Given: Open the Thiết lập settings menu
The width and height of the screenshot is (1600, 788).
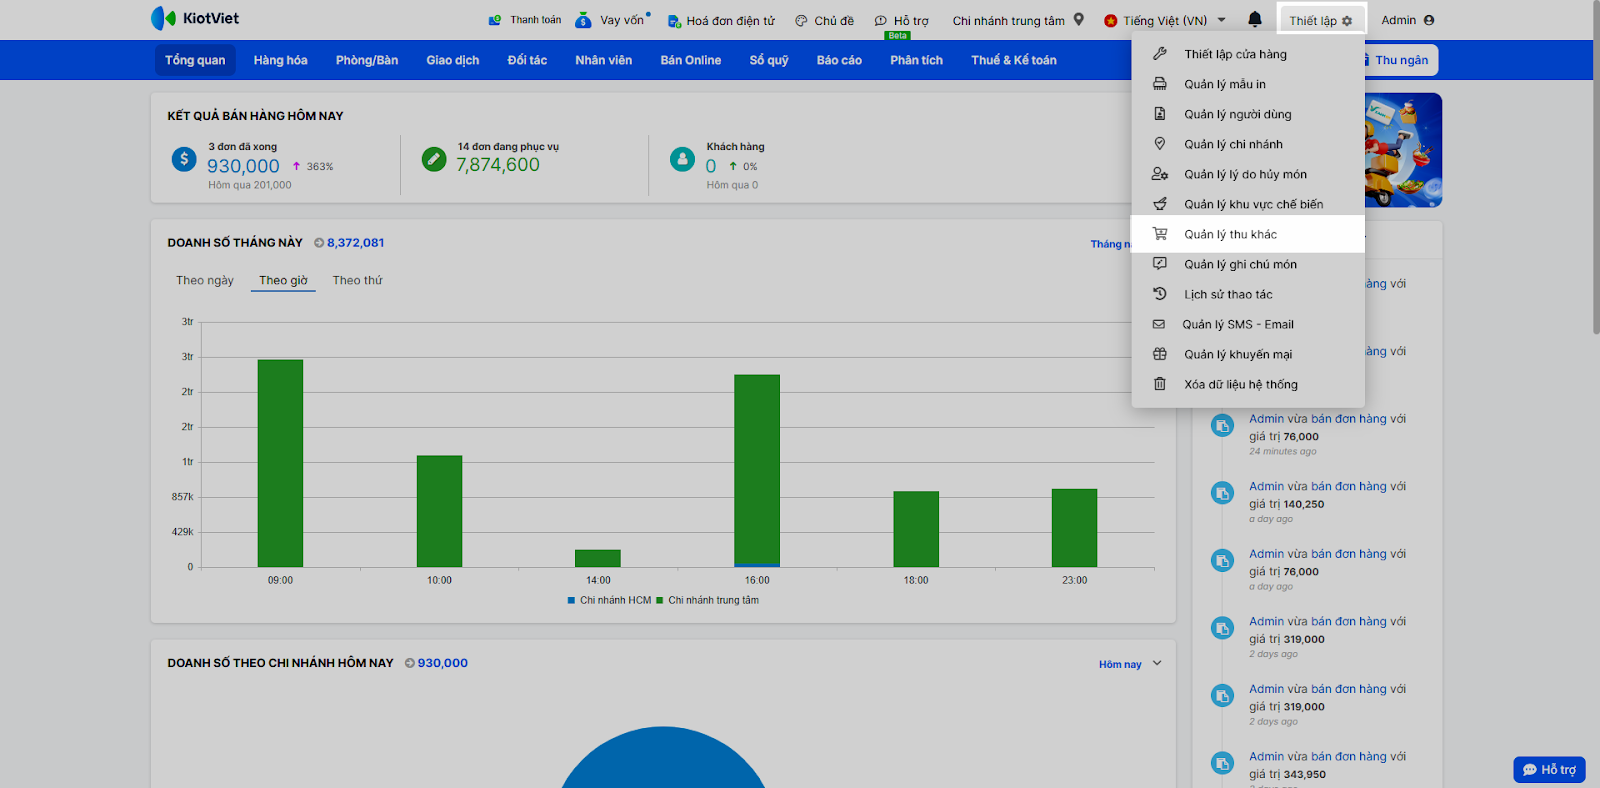Looking at the screenshot, I should (1320, 20).
